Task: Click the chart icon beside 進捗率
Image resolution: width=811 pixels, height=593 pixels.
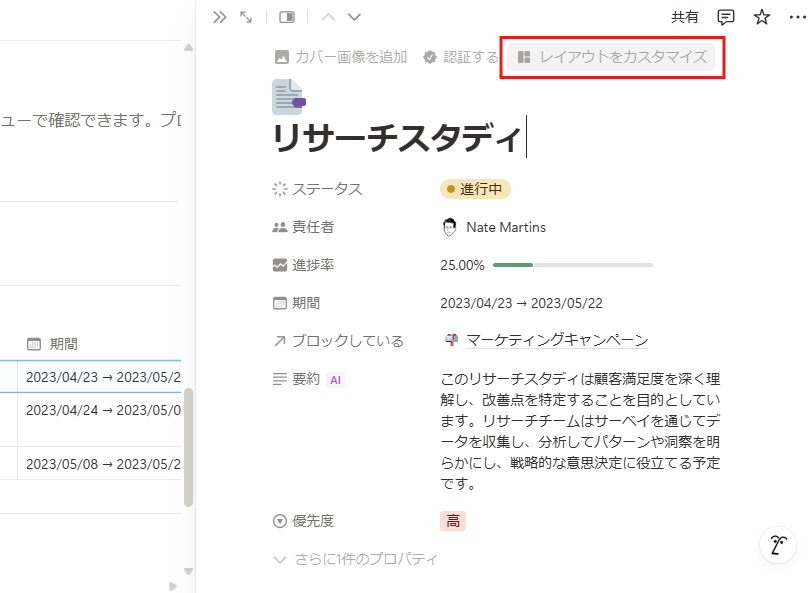Action: (279, 265)
